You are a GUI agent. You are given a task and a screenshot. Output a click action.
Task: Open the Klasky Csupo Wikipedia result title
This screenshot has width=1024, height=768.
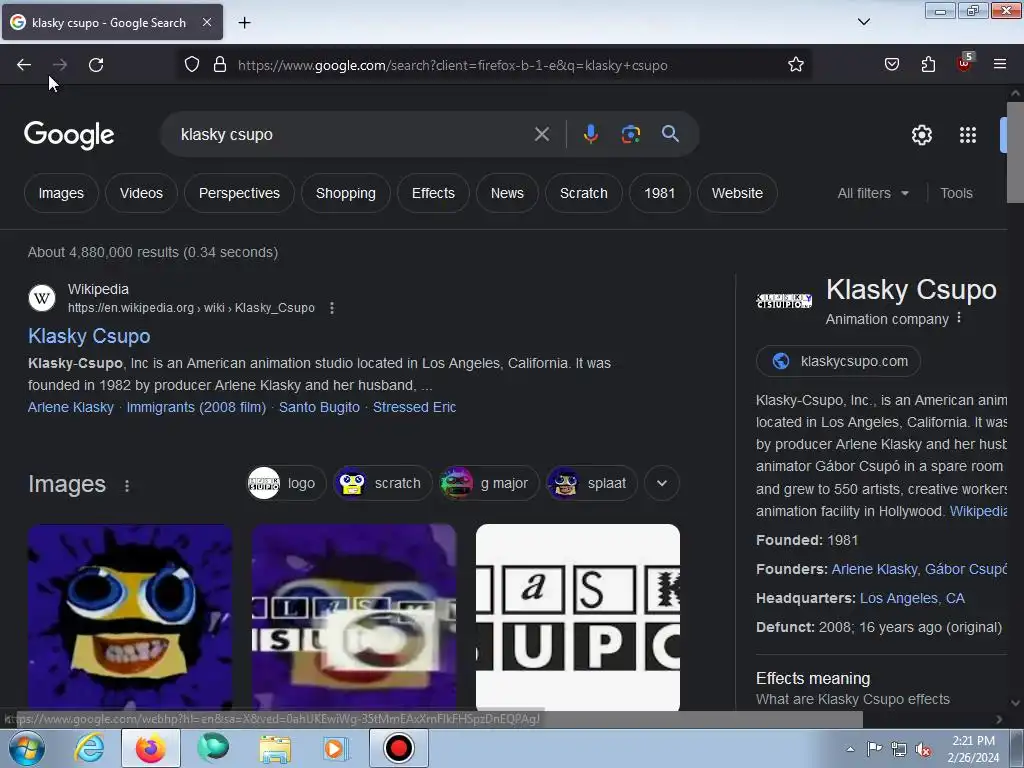pos(89,336)
